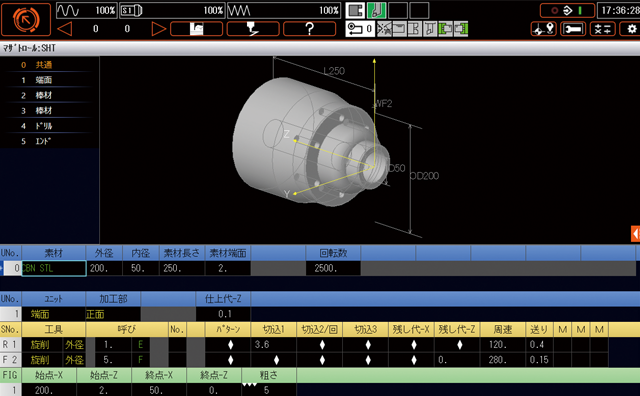This screenshot has width=640, height=396.
Task: Select the 共通 common unit item
Action: (43, 65)
